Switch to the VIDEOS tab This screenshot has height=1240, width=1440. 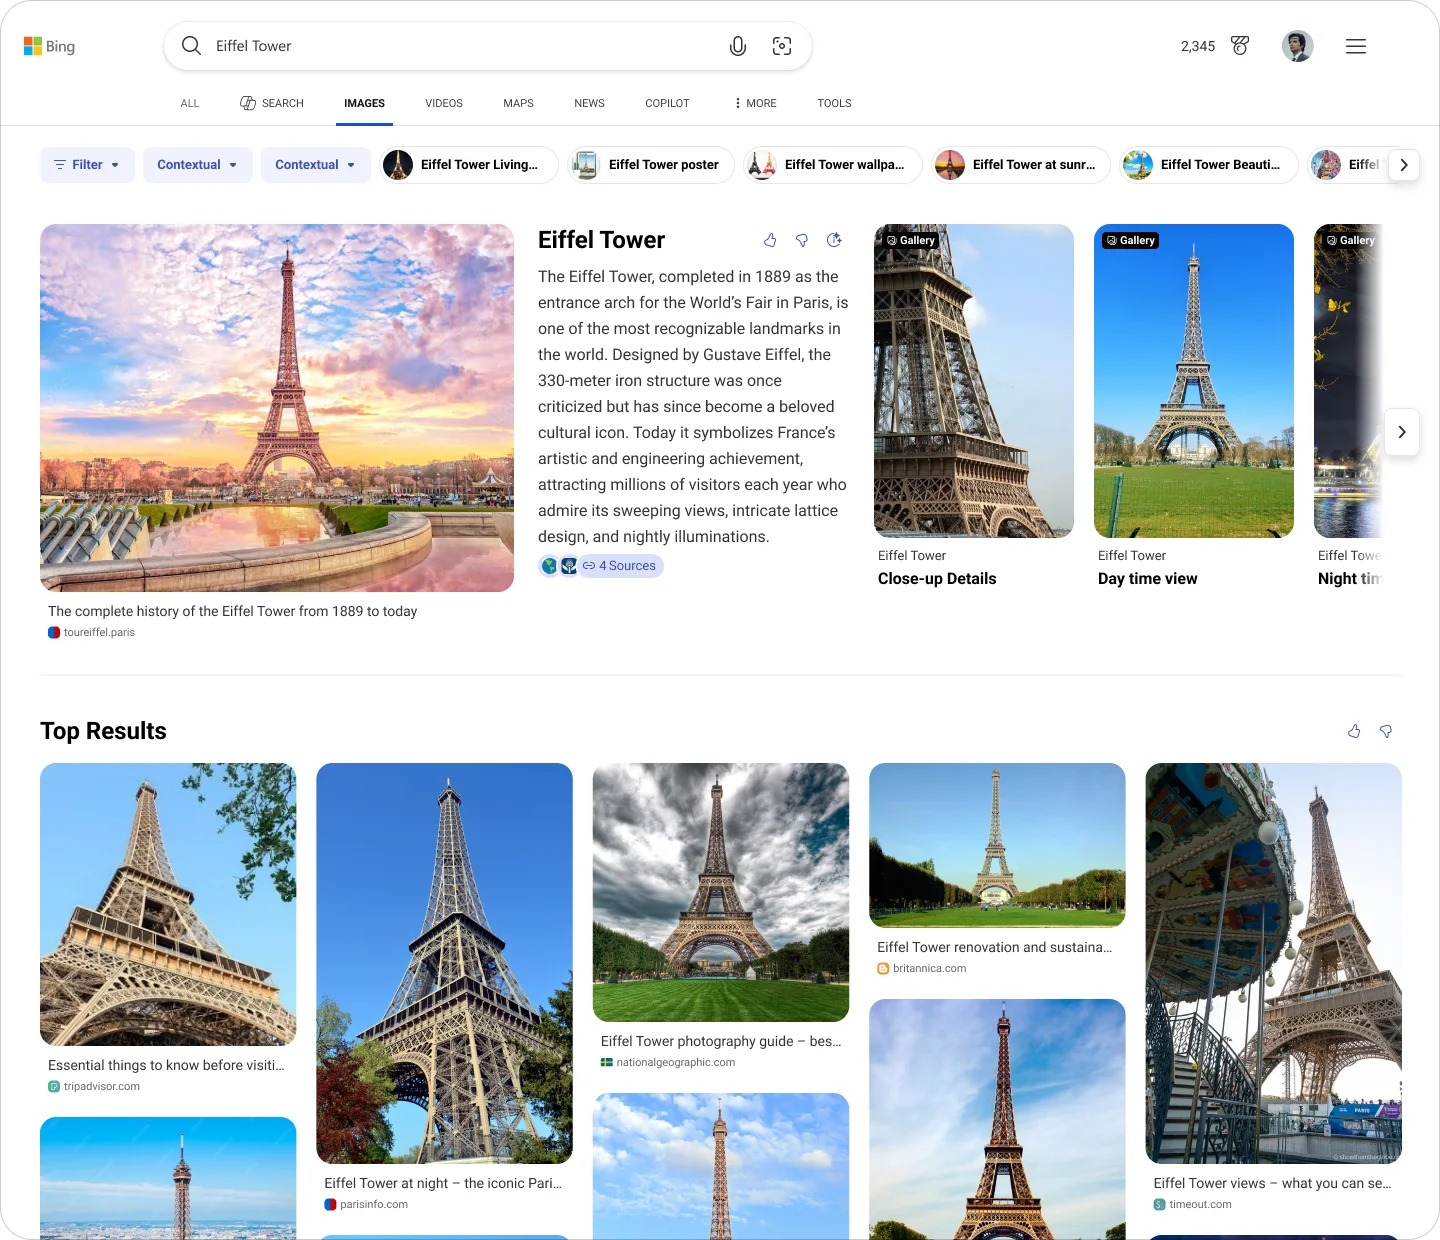pos(443,103)
